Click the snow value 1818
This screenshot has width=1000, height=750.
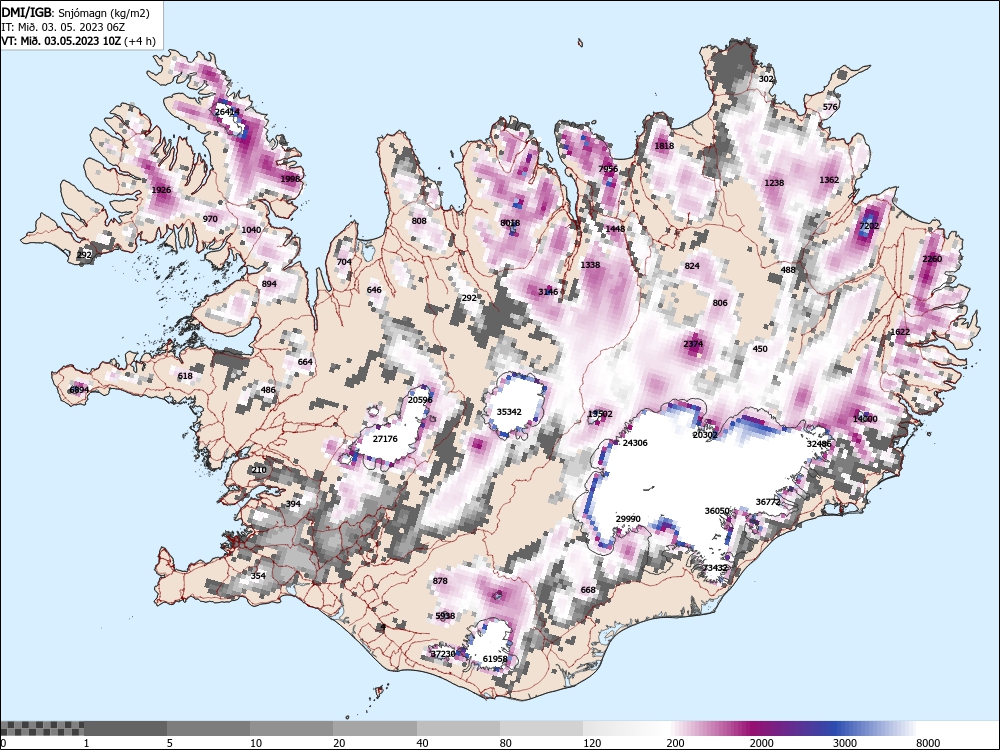pos(664,146)
